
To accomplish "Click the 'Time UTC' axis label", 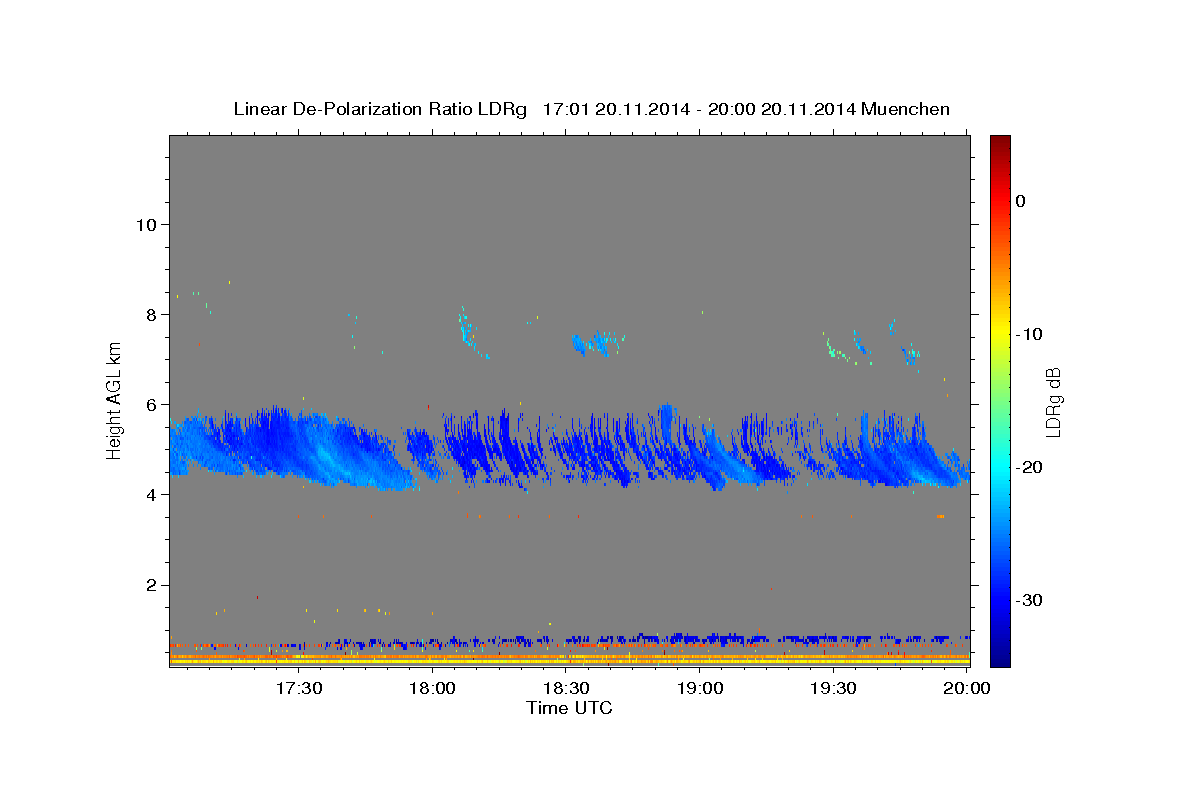I will (569, 708).
